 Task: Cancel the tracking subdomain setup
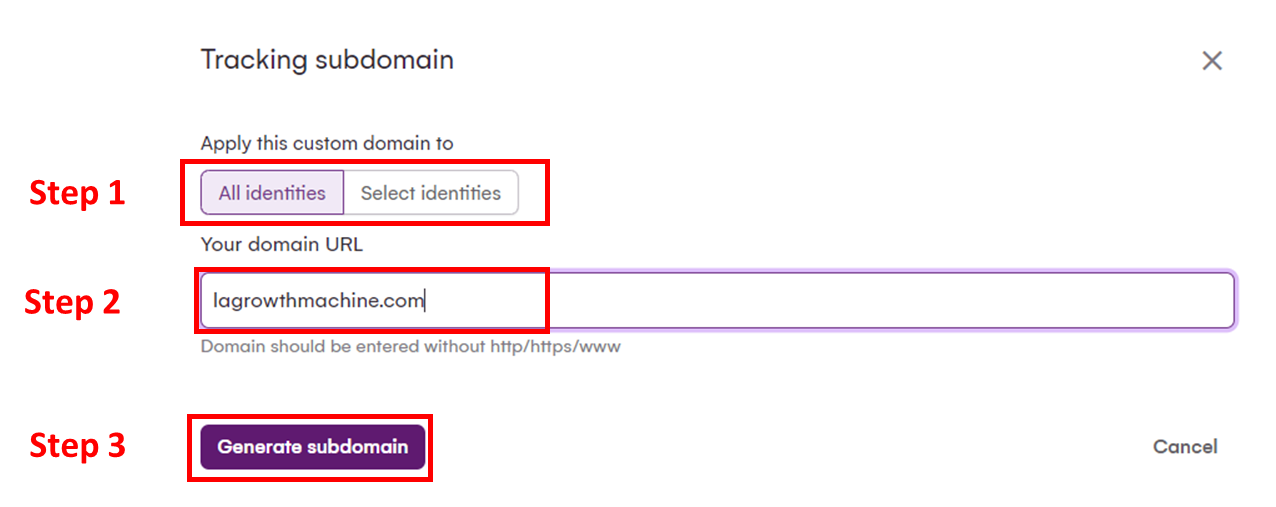(x=1185, y=447)
